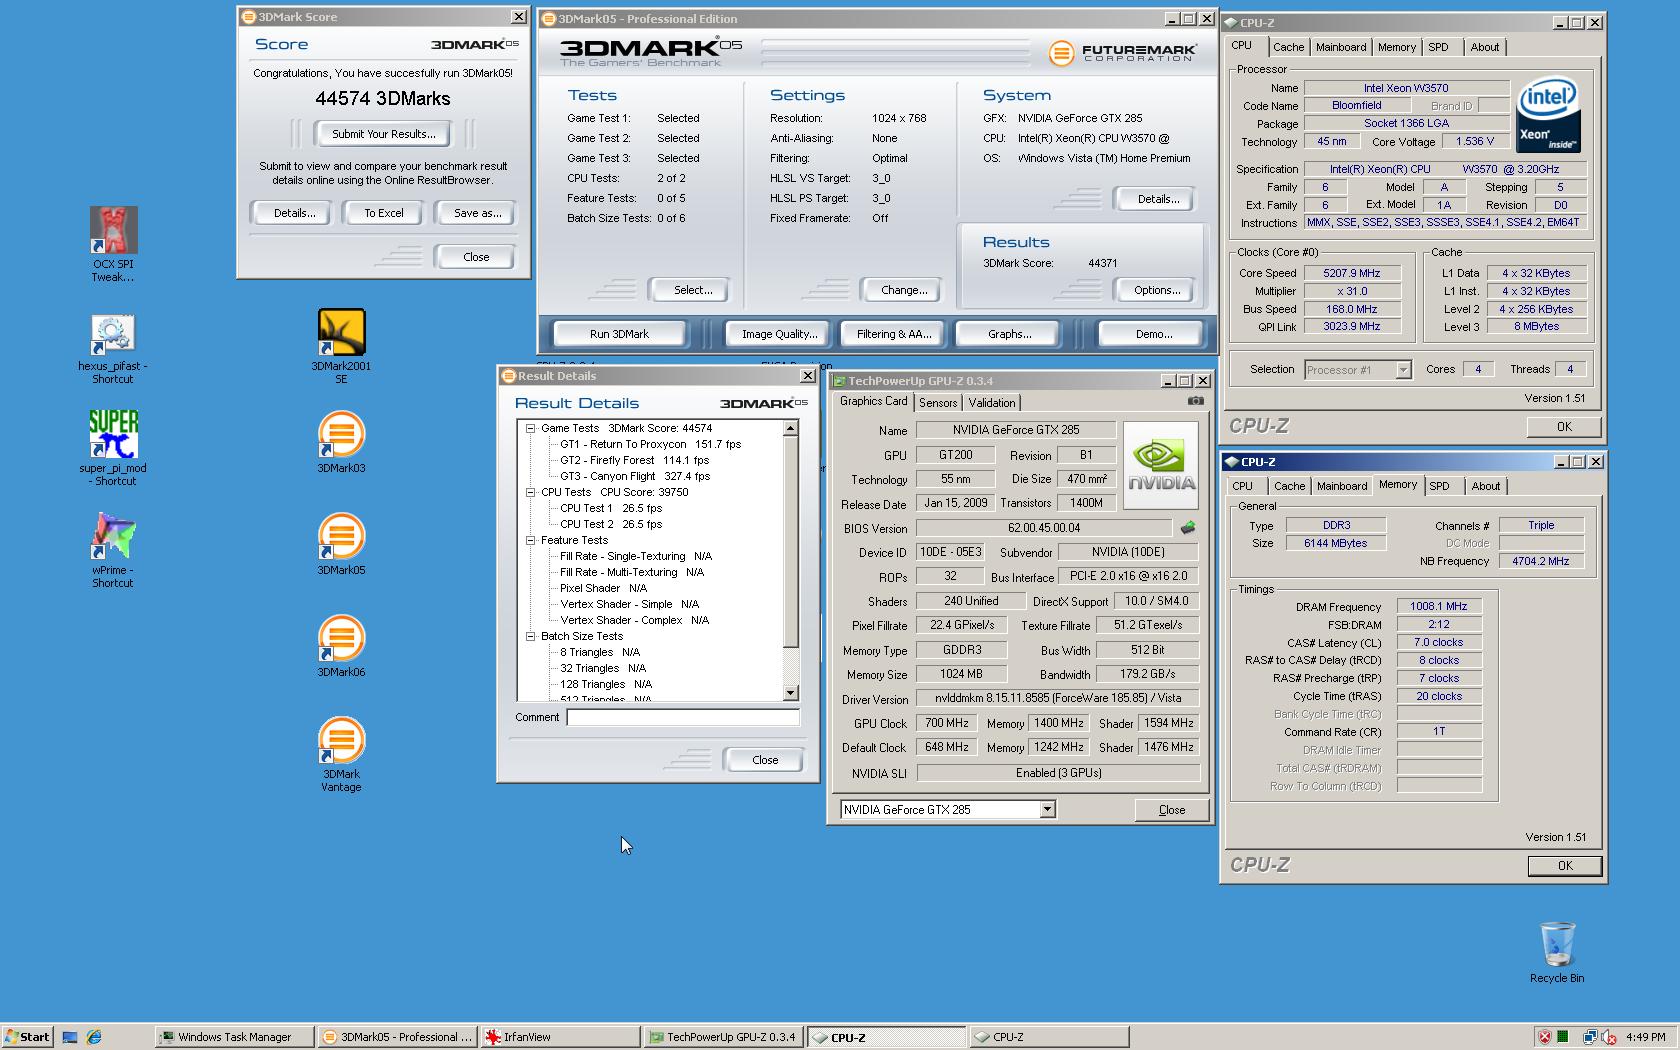This screenshot has width=1680, height=1050.
Task: Collapse the Feature Tests tree node
Action: (x=531, y=540)
